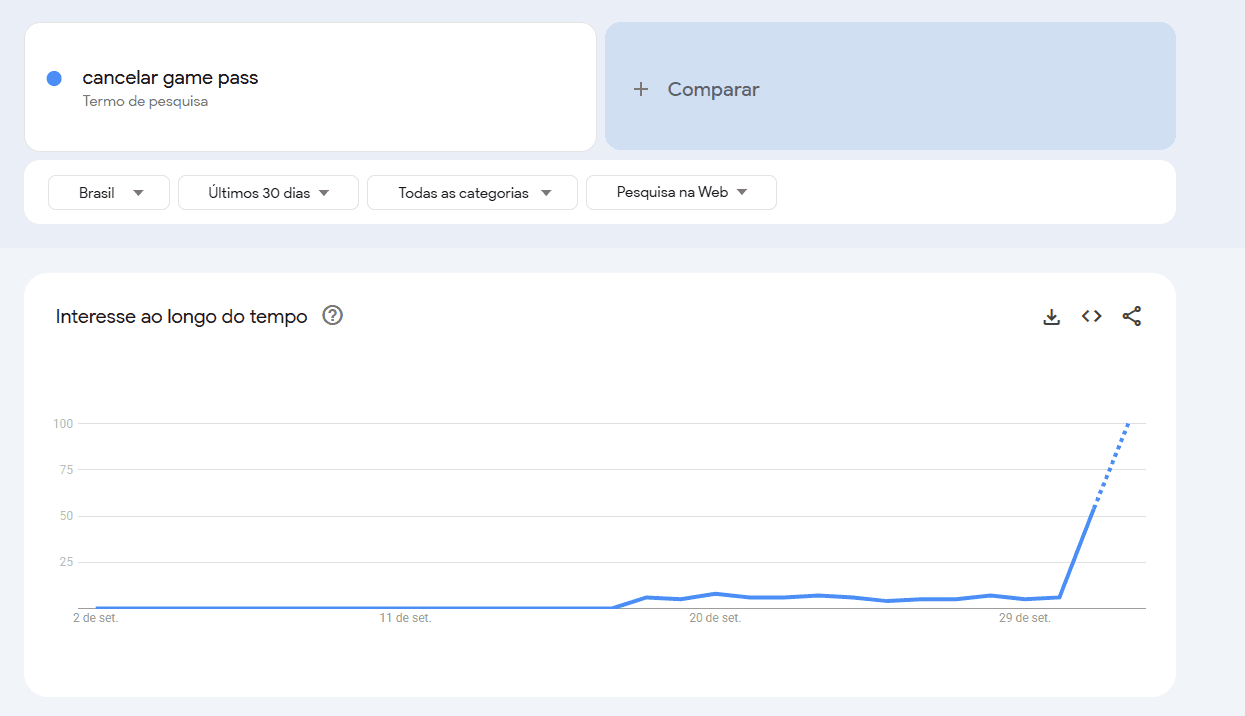This screenshot has height=716, width=1245.
Task: Open the Brasil region dropdown
Action: [109, 193]
